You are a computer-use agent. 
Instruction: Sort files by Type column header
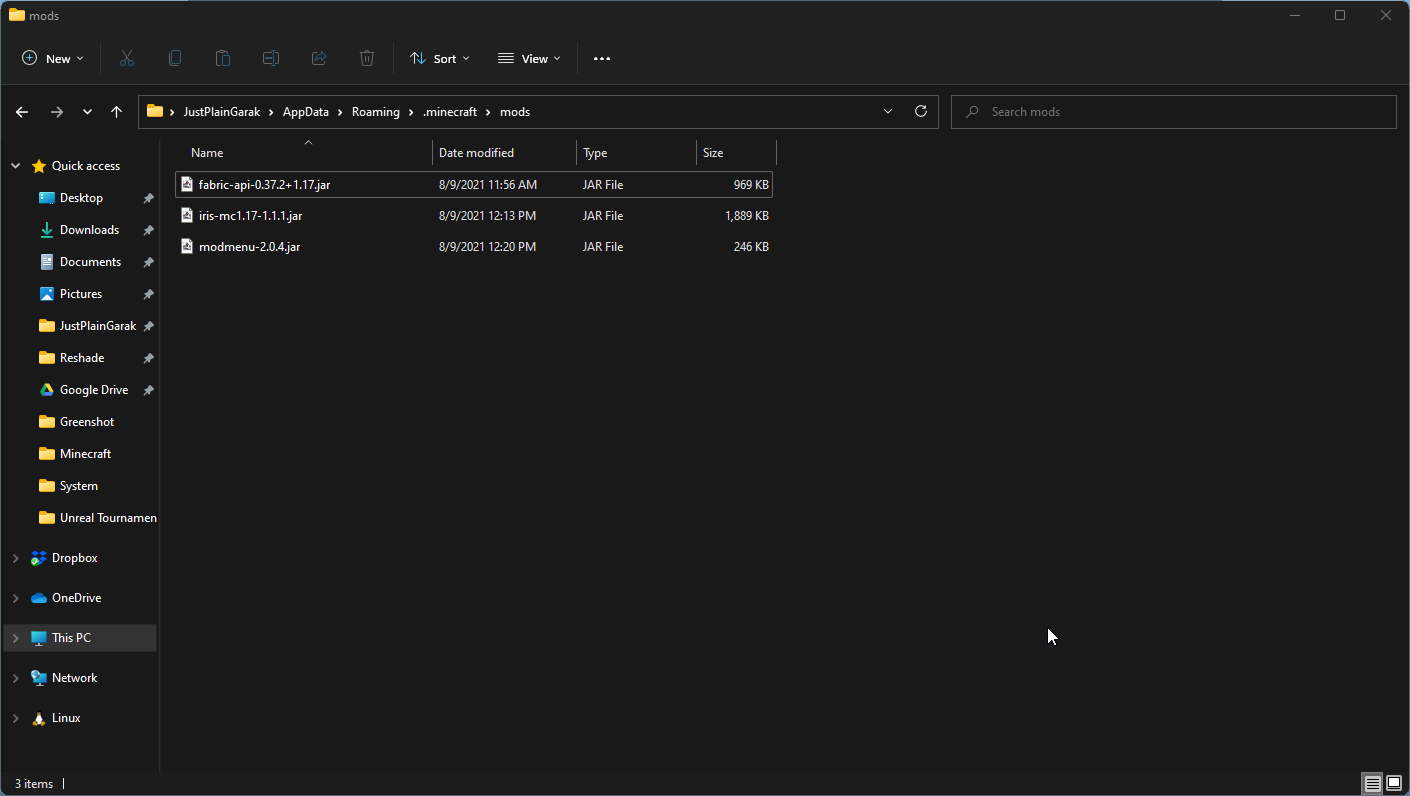pyautogui.click(x=637, y=153)
